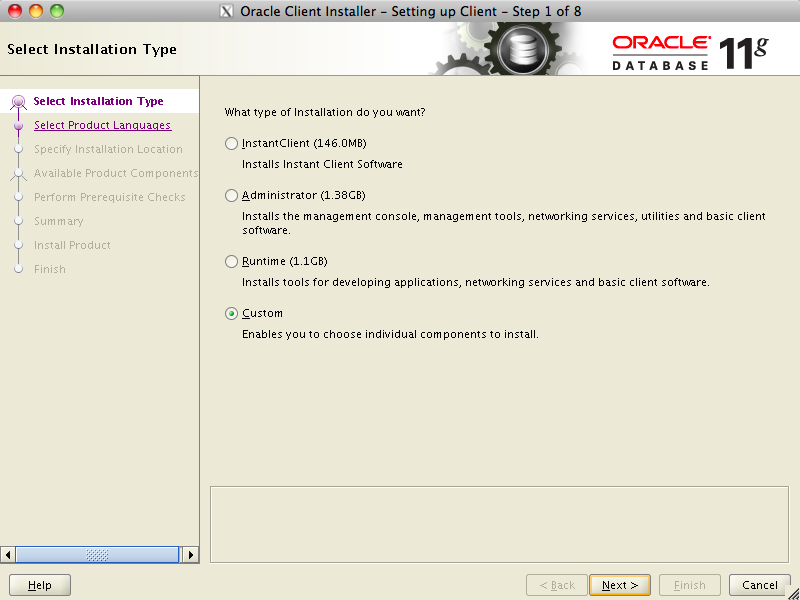Click the Summary step in sidebar
The width and height of the screenshot is (800, 600).
coord(59,221)
